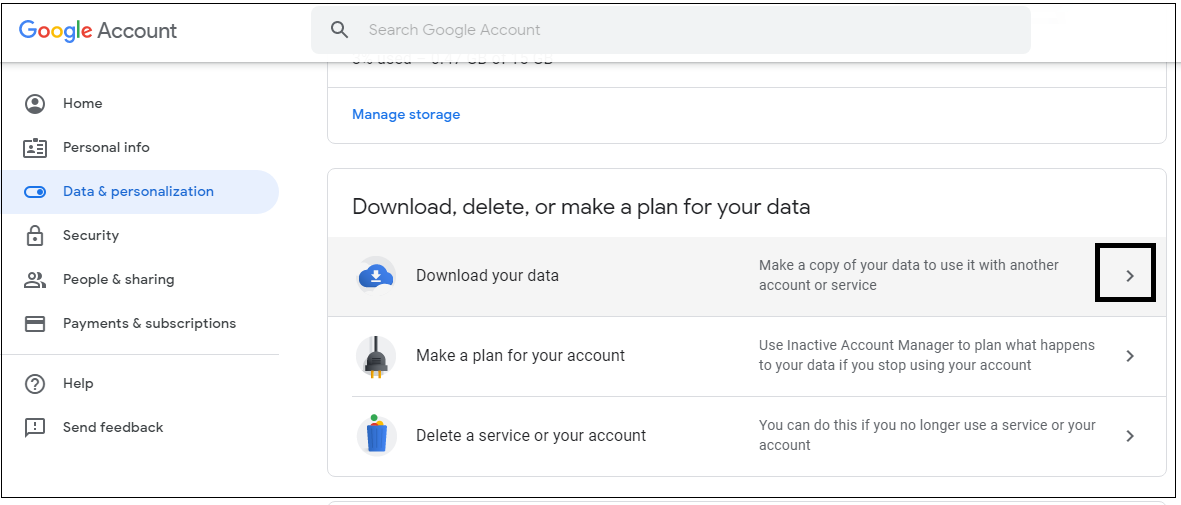Click the Payments & subscriptions card icon
1181x505 pixels.
(x=35, y=324)
